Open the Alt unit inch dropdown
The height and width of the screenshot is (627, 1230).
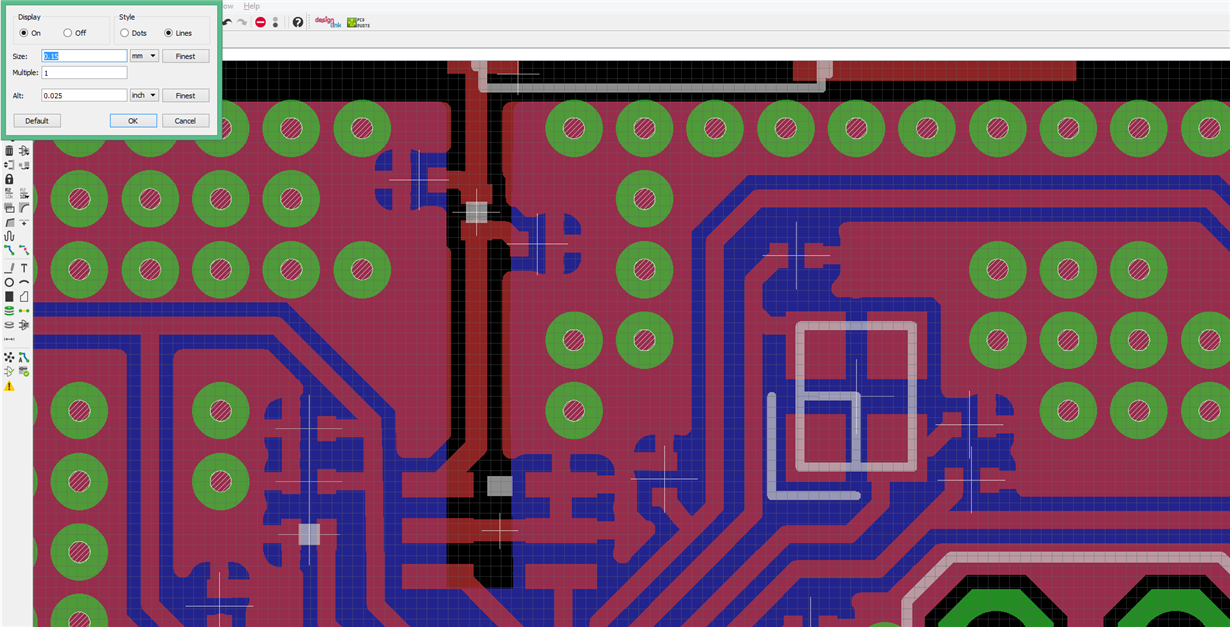(x=144, y=95)
